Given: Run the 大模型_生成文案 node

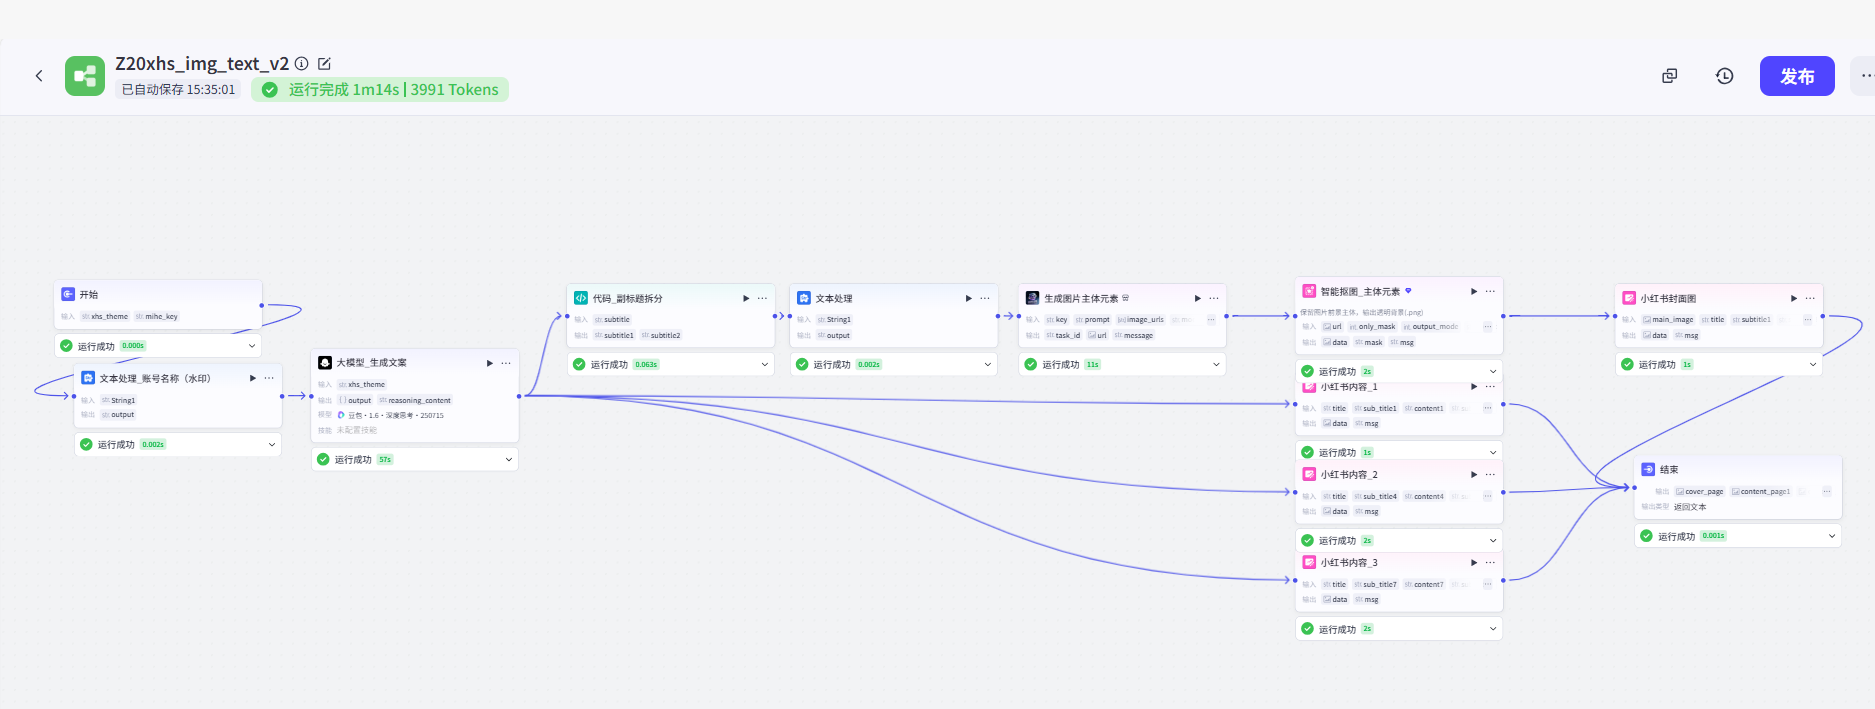Looking at the screenshot, I should coord(490,363).
